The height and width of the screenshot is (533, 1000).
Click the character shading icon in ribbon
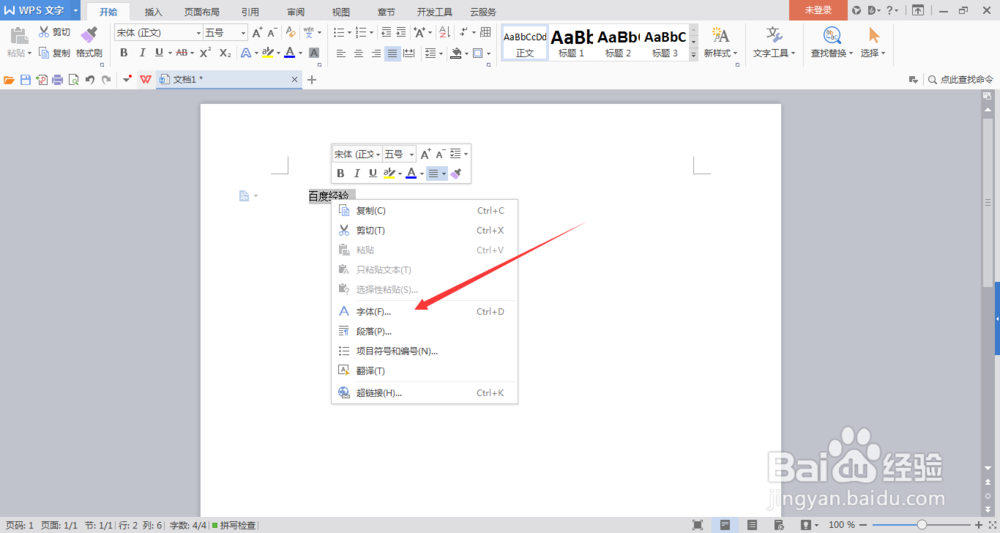(314, 53)
